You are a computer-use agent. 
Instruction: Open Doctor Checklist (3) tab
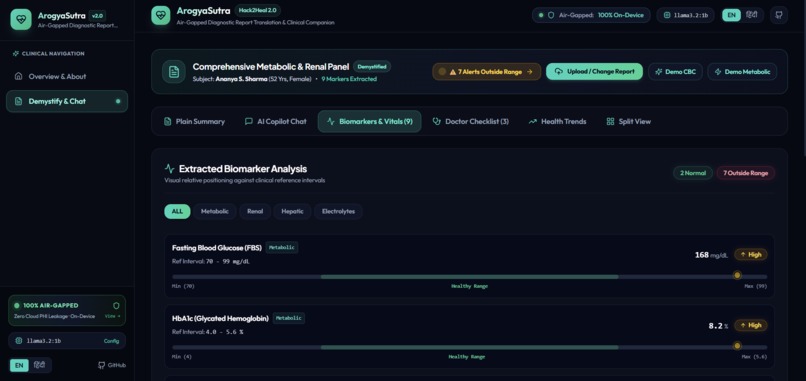470,122
